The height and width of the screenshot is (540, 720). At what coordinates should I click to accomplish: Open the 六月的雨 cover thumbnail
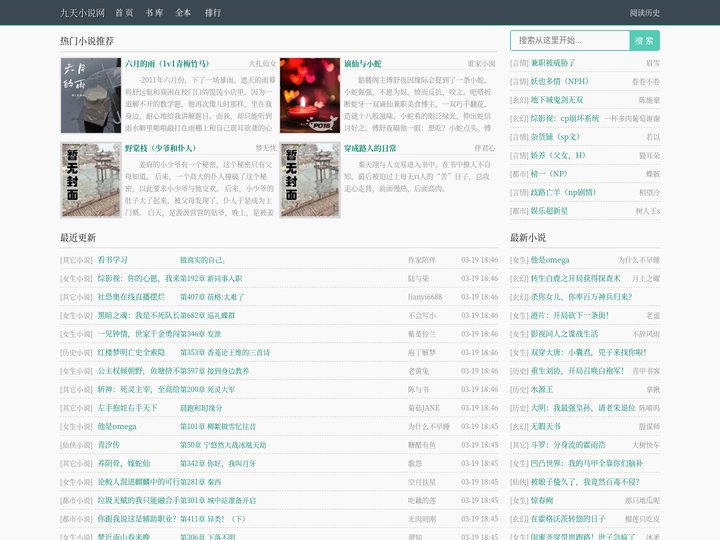(x=91, y=96)
